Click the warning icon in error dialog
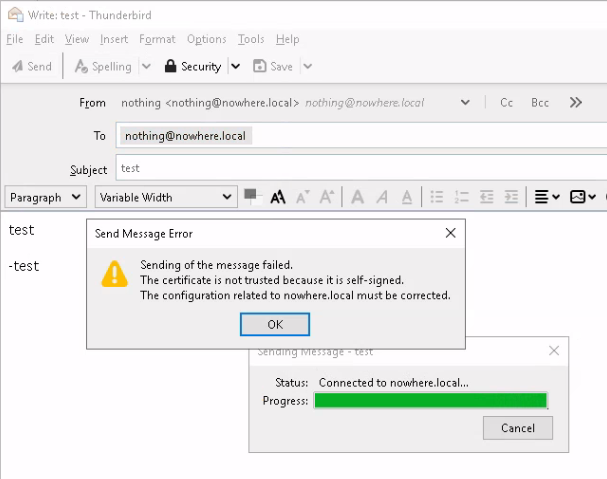Image resolution: width=607 pixels, height=479 pixels. click(x=115, y=274)
